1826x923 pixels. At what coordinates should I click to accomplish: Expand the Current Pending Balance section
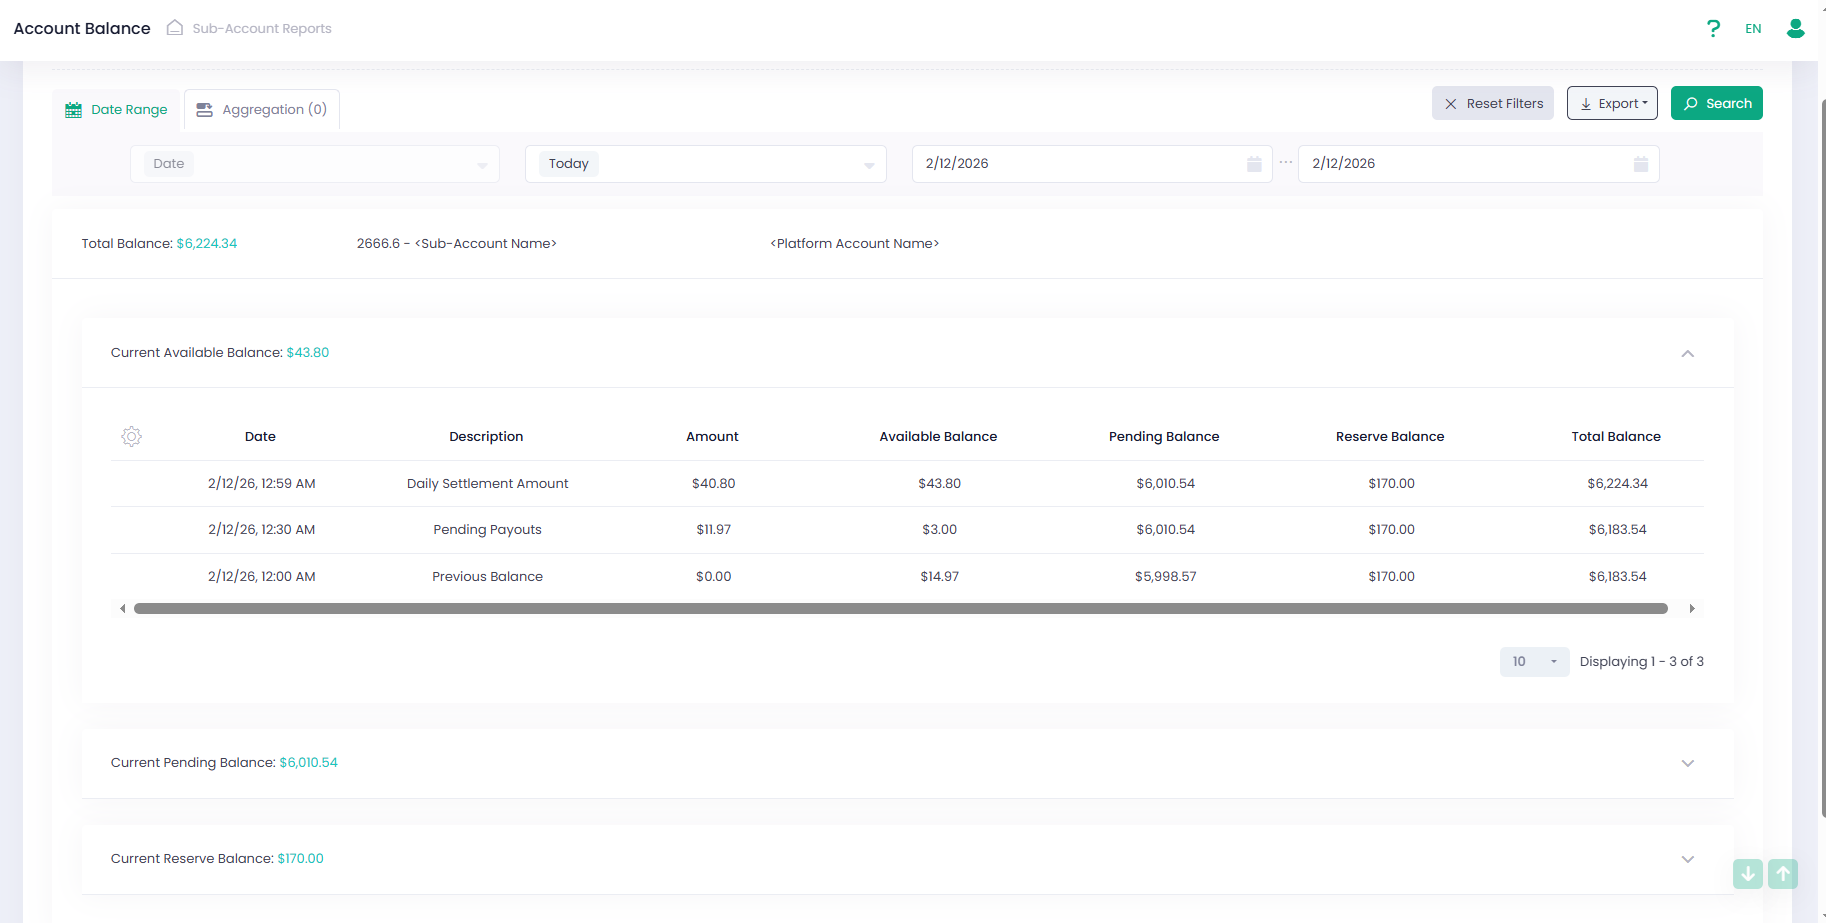[x=1687, y=763]
